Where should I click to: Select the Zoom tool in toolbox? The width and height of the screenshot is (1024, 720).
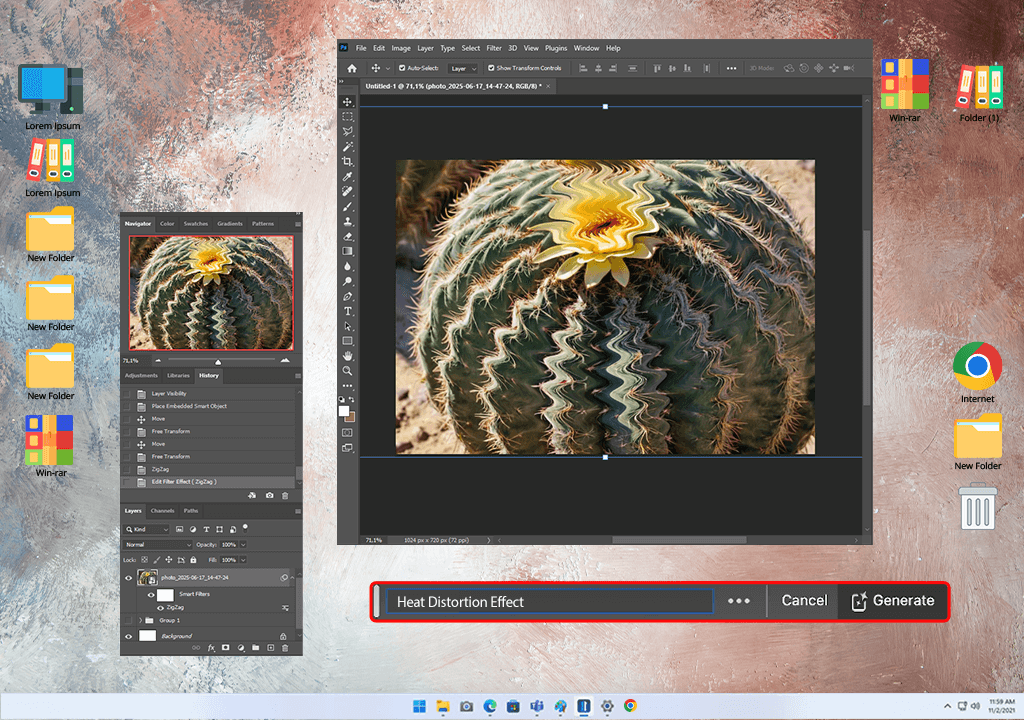point(347,371)
